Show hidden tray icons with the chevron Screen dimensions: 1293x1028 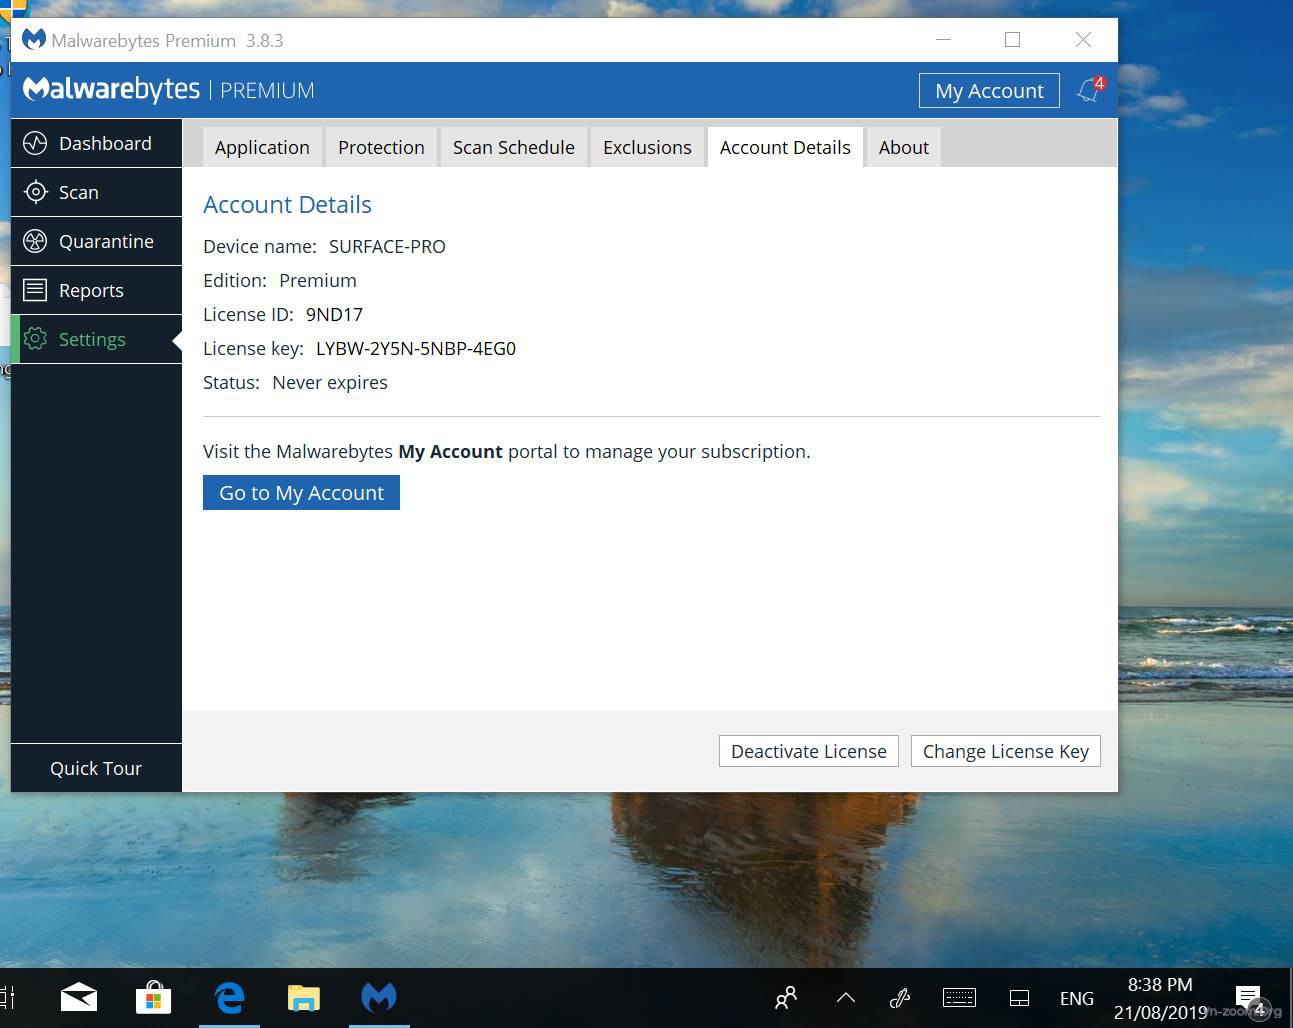coord(846,998)
